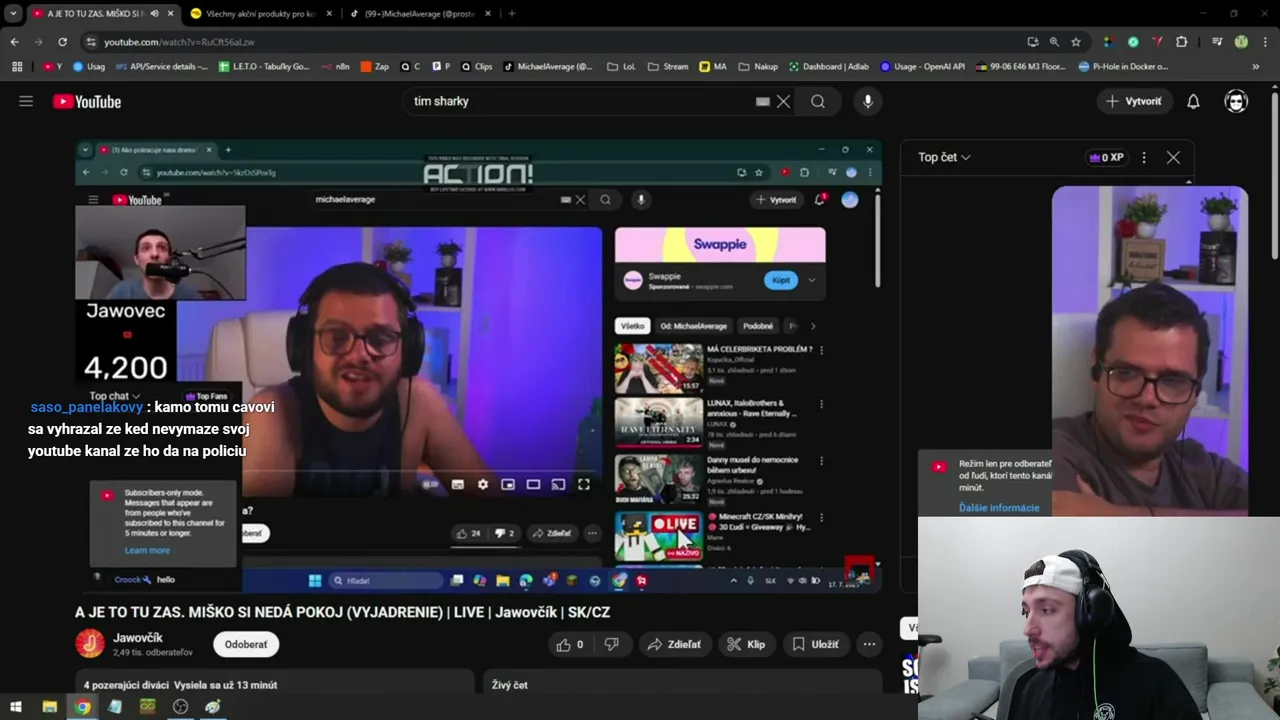Open the Chrome profile avatar
The height and width of the screenshot is (720, 1280).
click(1241, 42)
